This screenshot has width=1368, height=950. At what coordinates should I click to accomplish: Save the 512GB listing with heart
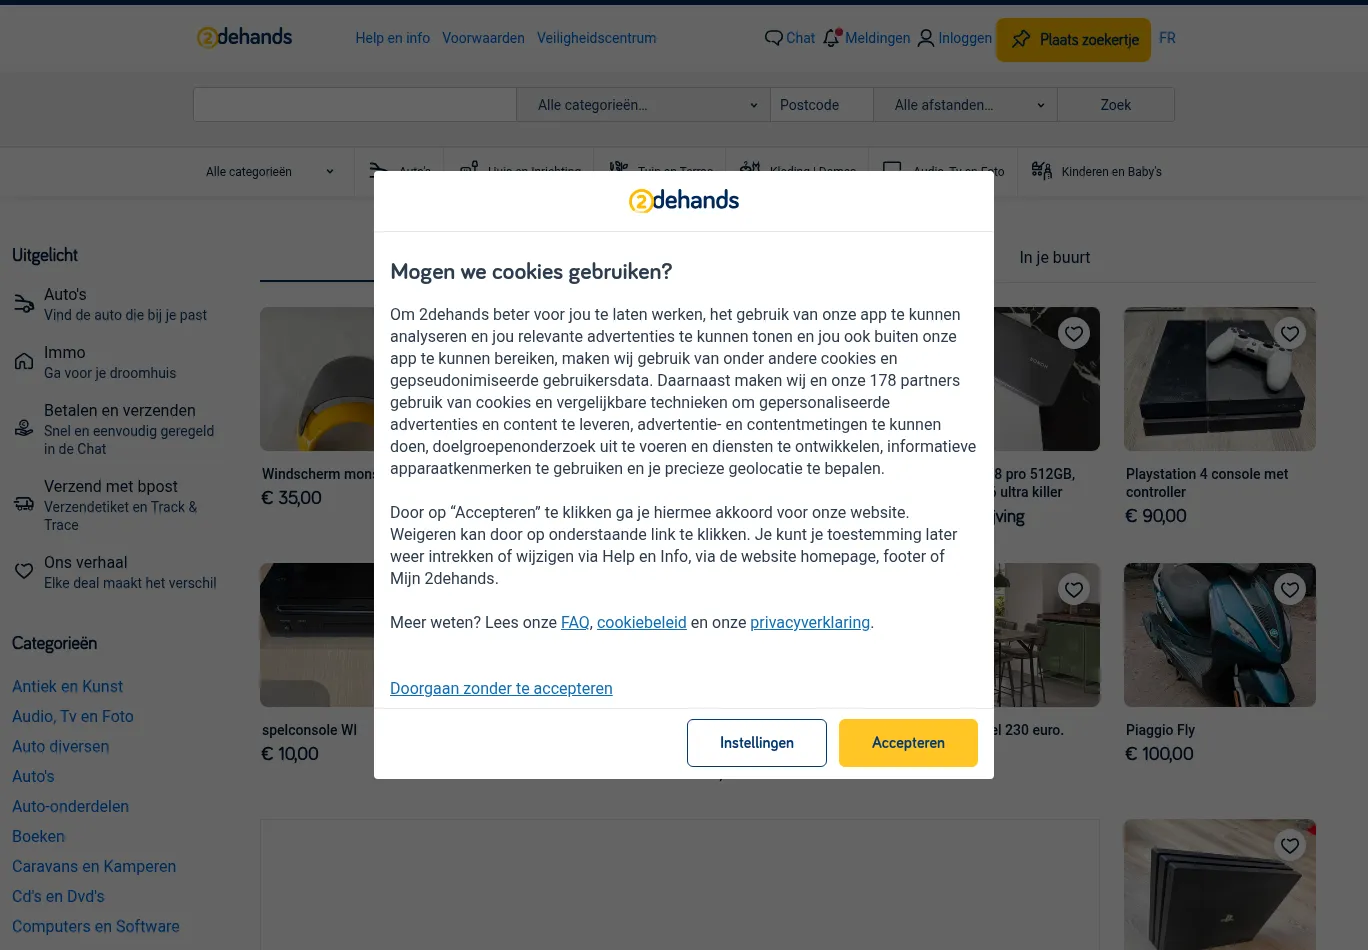click(1074, 333)
